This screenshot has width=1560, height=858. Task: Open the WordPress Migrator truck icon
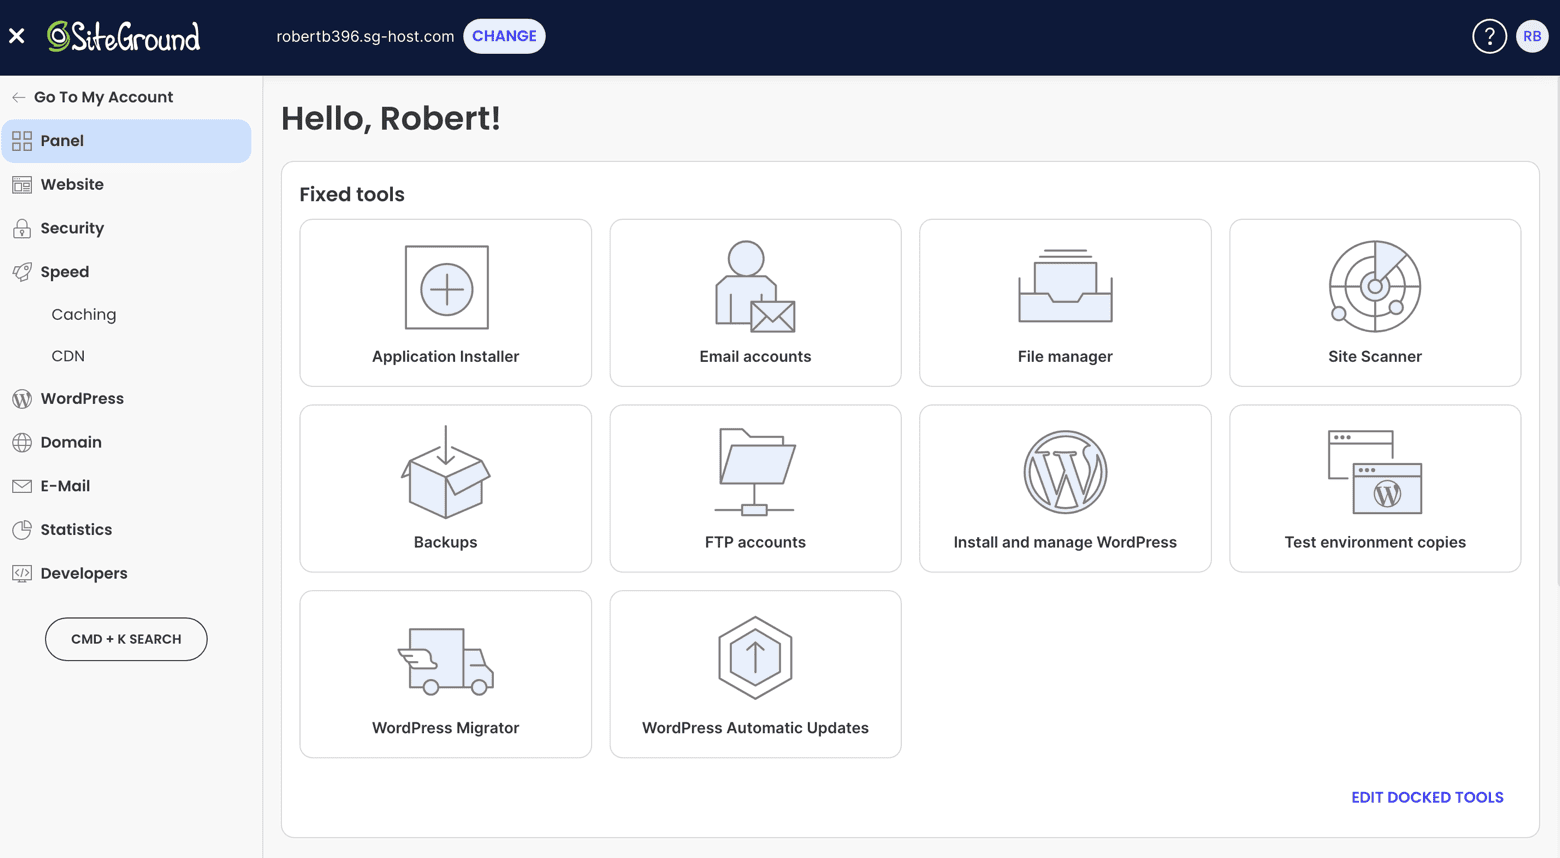[x=446, y=661]
